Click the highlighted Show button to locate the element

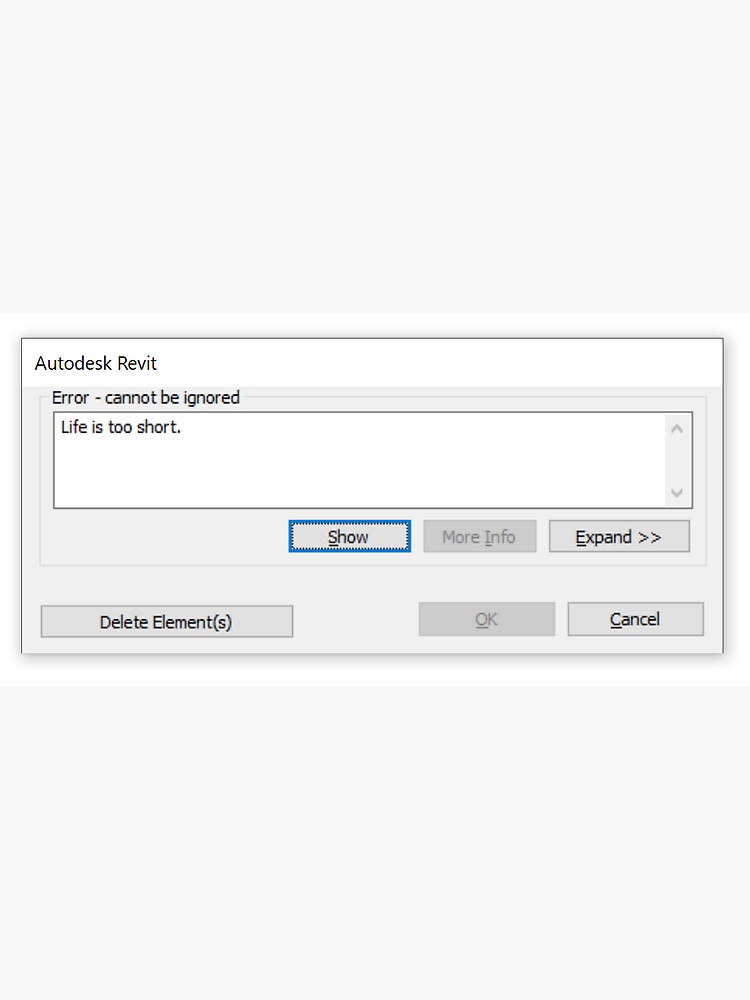click(x=349, y=536)
